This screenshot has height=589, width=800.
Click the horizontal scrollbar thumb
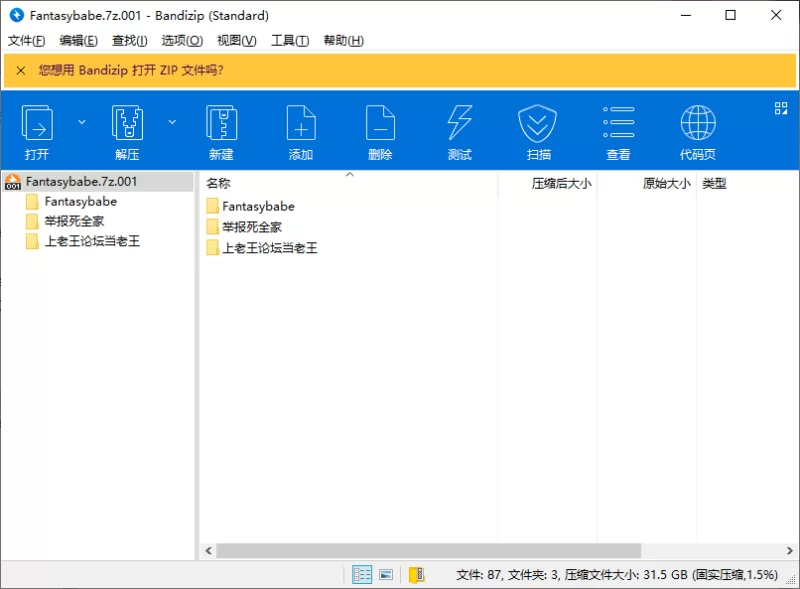tap(429, 551)
